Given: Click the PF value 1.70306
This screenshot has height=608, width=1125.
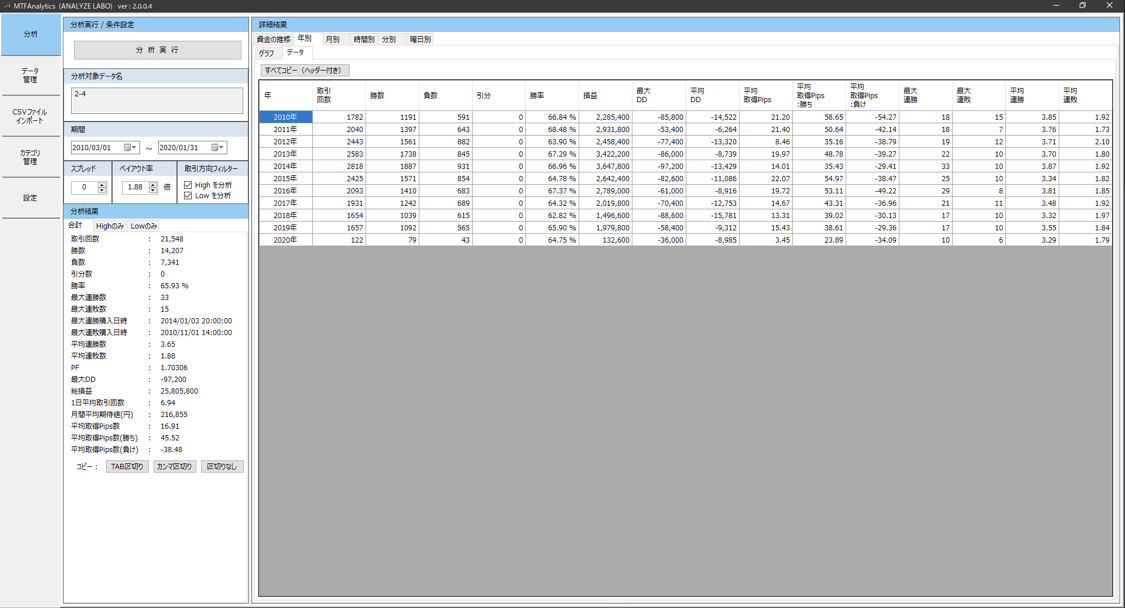Looking at the screenshot, I should (174, 368).
